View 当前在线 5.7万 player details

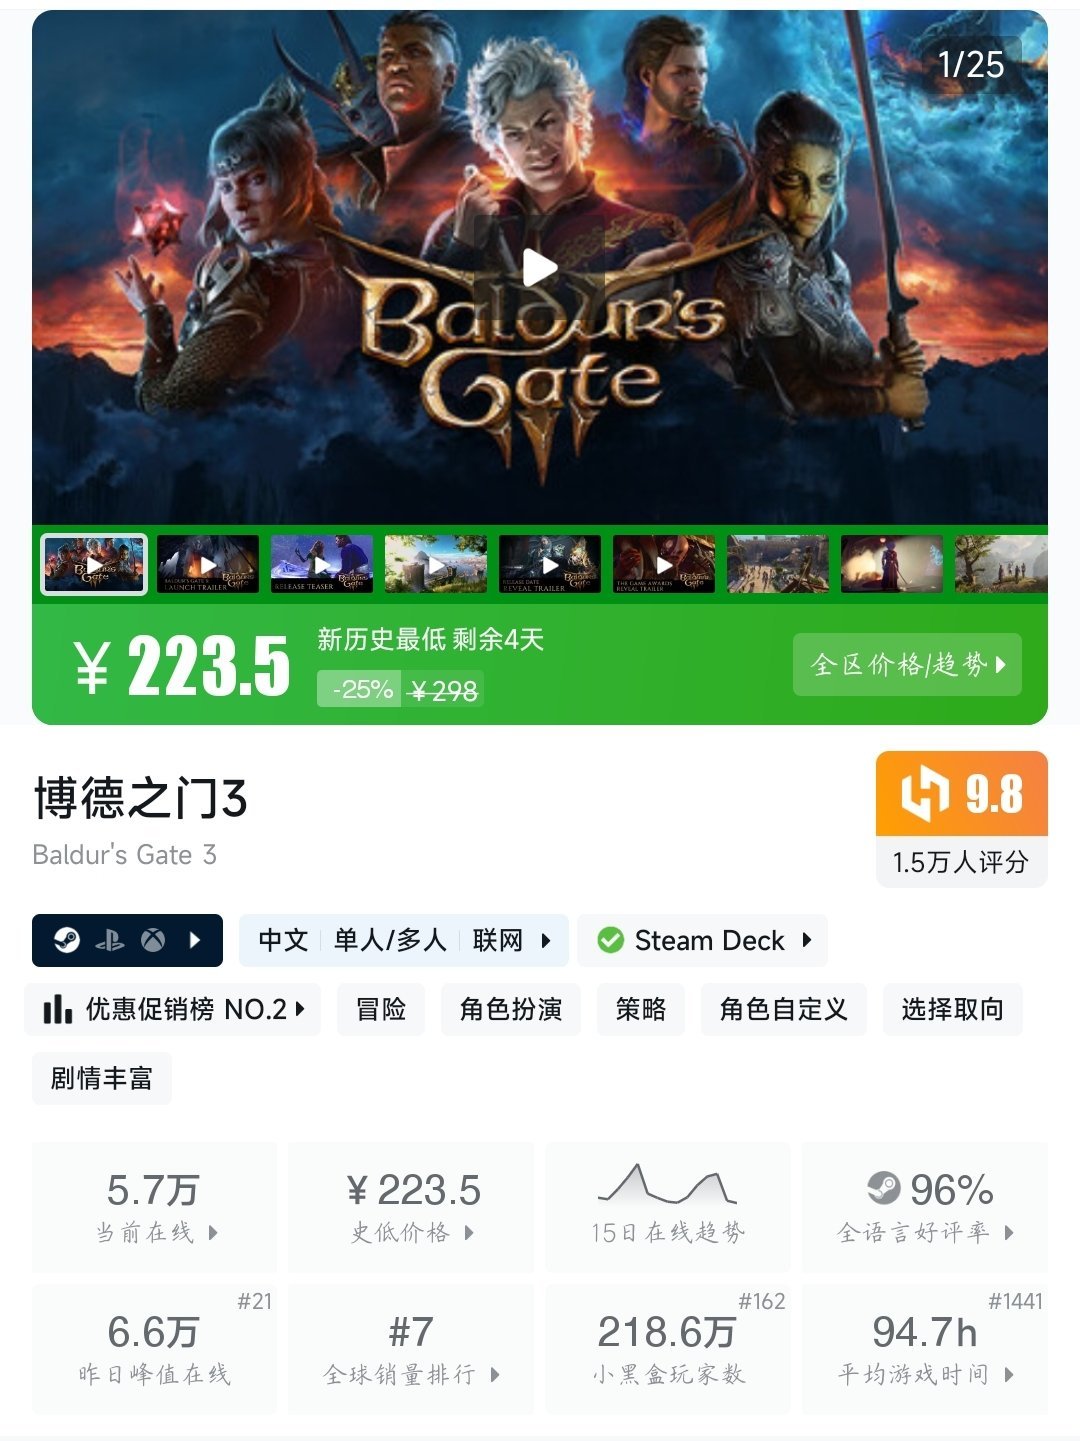[154, 1207]
